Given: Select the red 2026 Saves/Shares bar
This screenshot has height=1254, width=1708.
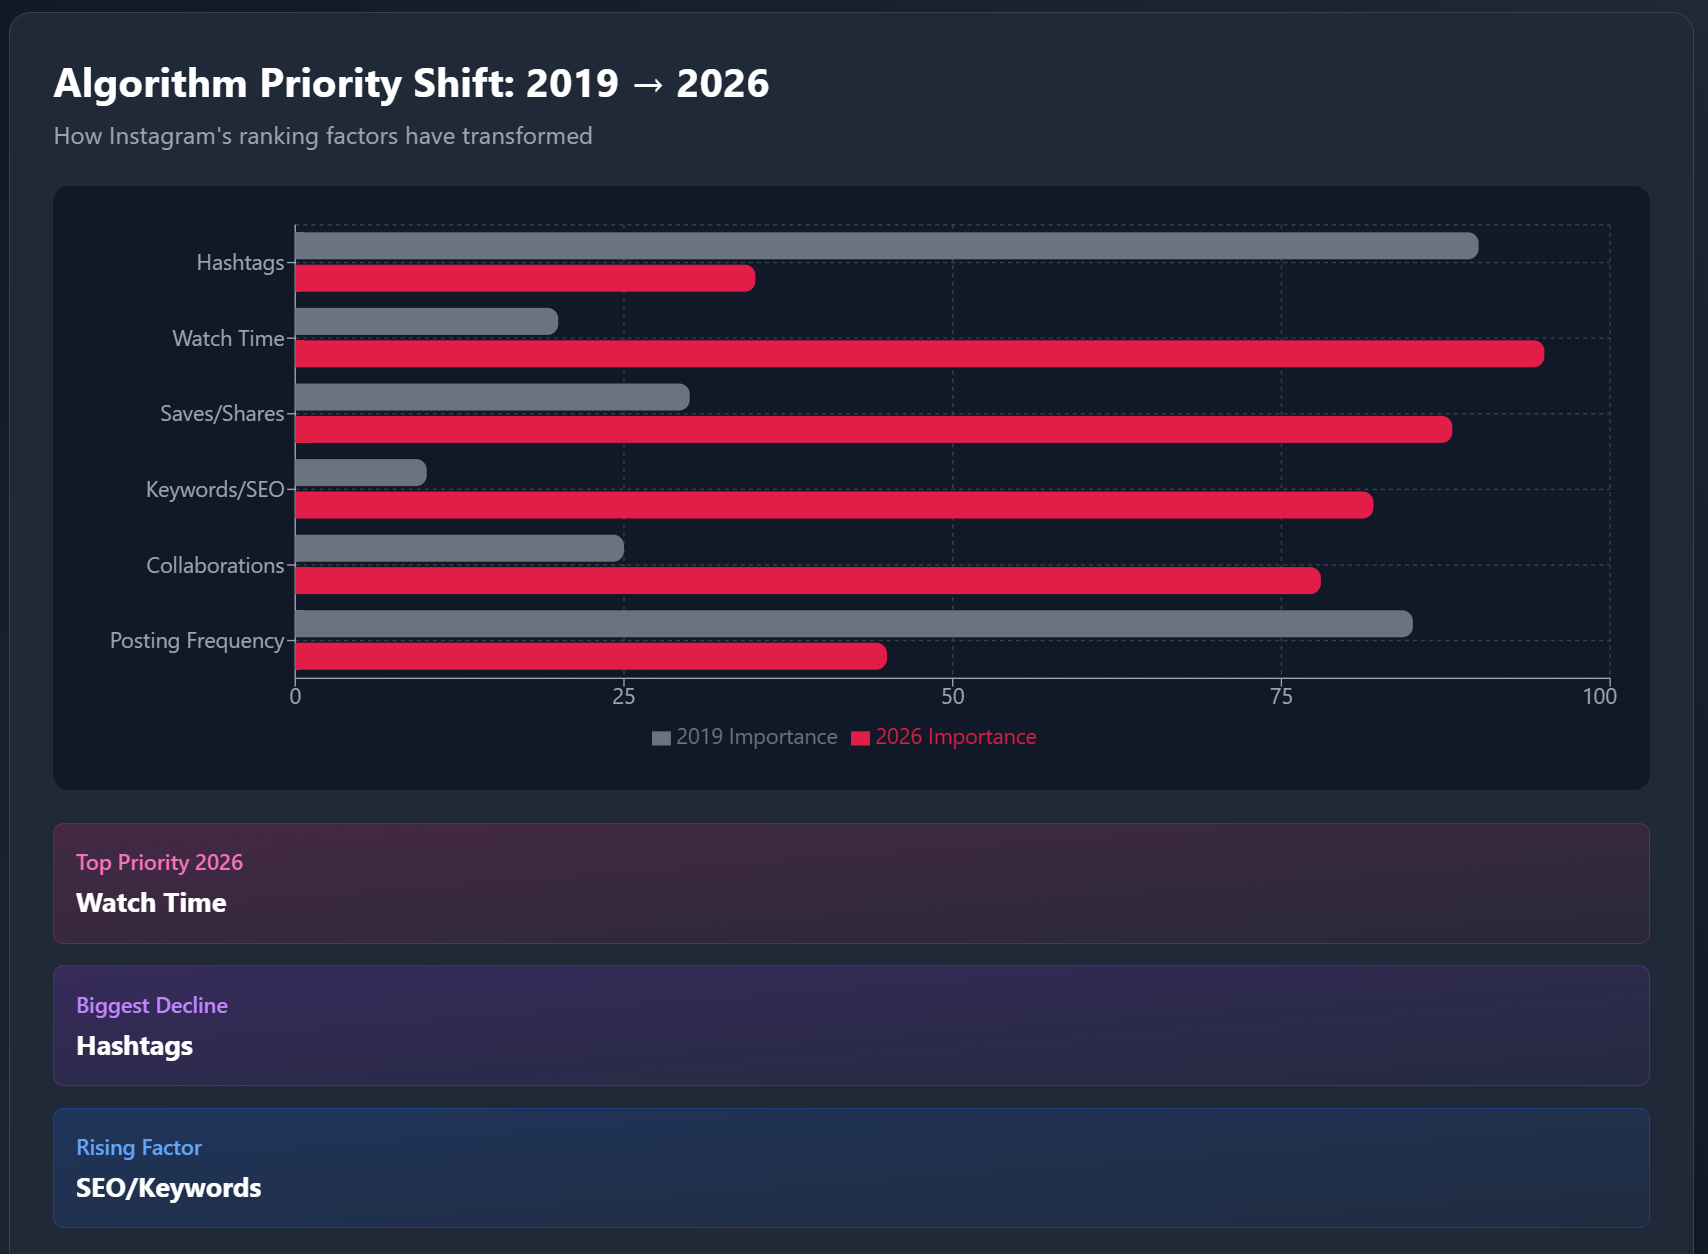Looking at the screenshot, I should coord(873,429).
